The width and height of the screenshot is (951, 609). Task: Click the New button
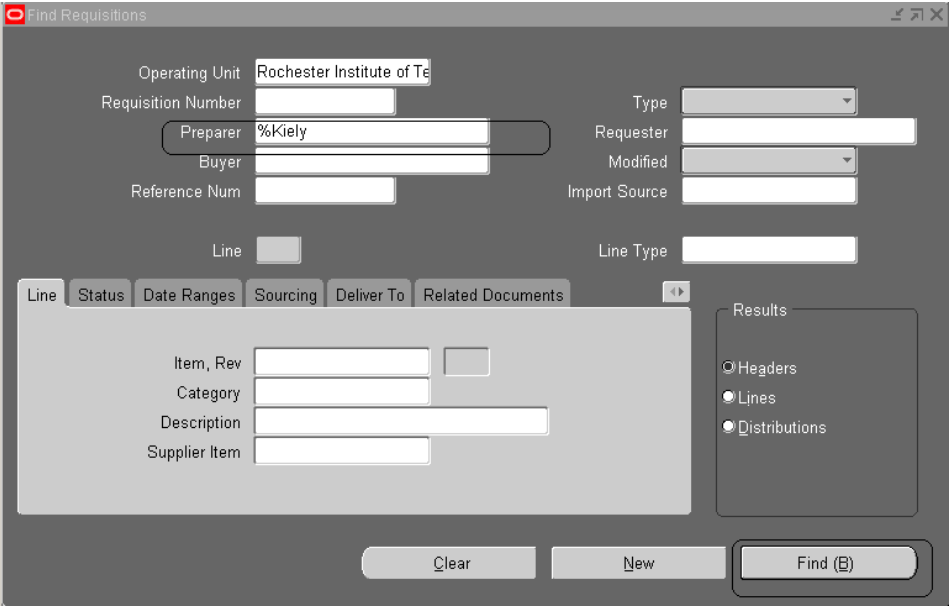click(638, 564)
